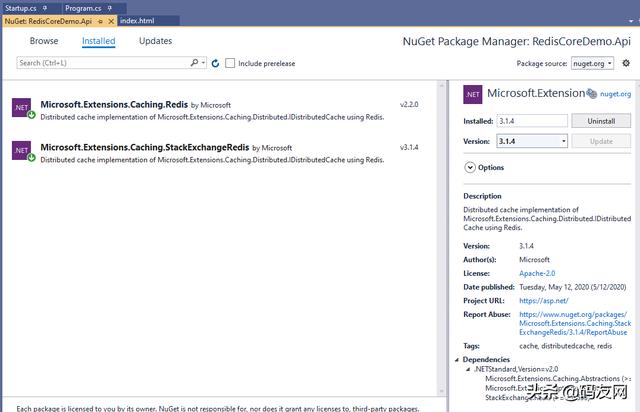Enable Include prerelease checkbox
This screenshot has width=640, height=412.
(x=230, y=63)
